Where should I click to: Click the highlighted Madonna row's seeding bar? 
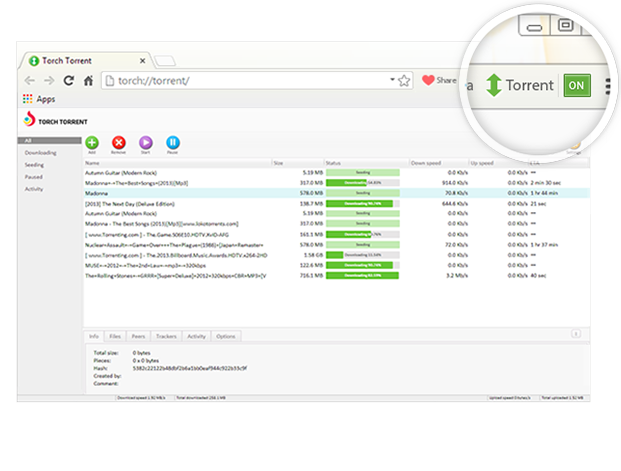(x=362, y=193)
